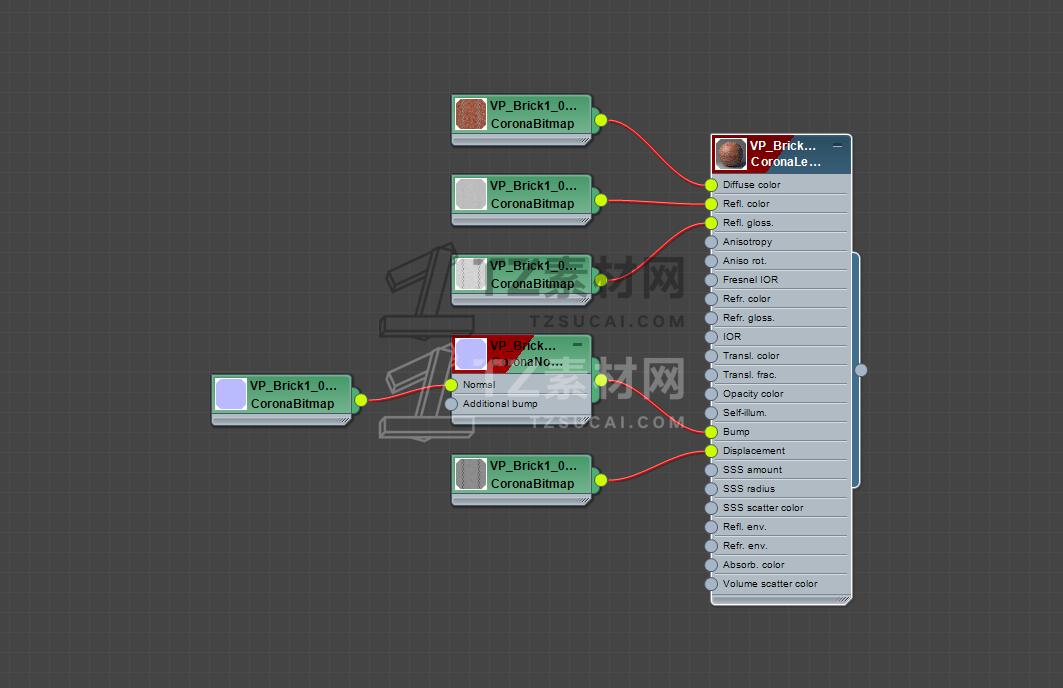Click the Refl. gloss. input socket
The width and height of the screenshot is (1063, 688).
click(711, 223)
